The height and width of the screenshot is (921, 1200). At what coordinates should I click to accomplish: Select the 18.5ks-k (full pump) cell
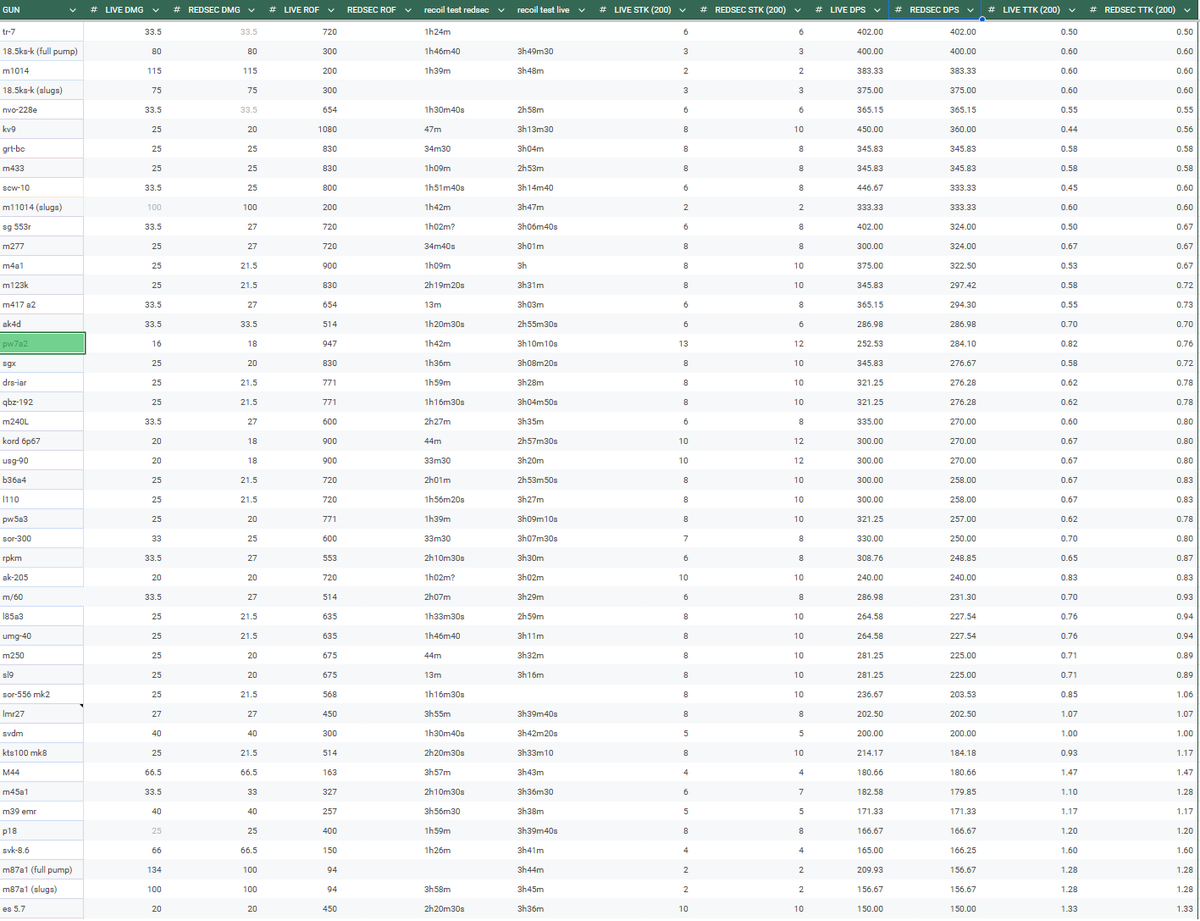click(x=42, y=51)
